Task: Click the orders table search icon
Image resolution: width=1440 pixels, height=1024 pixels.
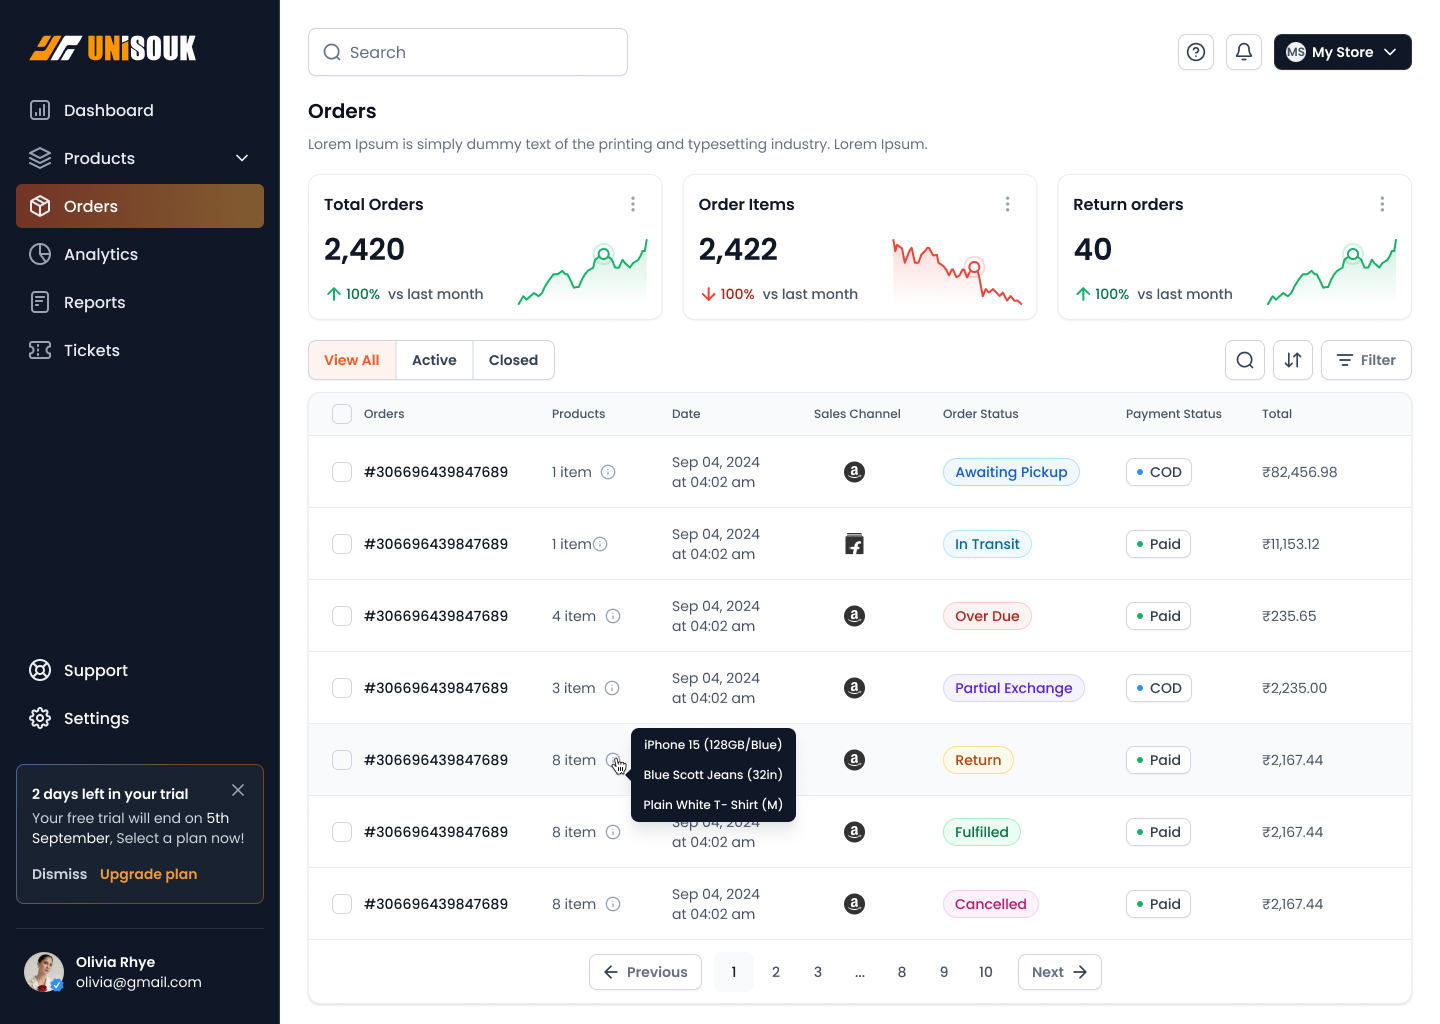Action: [x=1244, y=360]
